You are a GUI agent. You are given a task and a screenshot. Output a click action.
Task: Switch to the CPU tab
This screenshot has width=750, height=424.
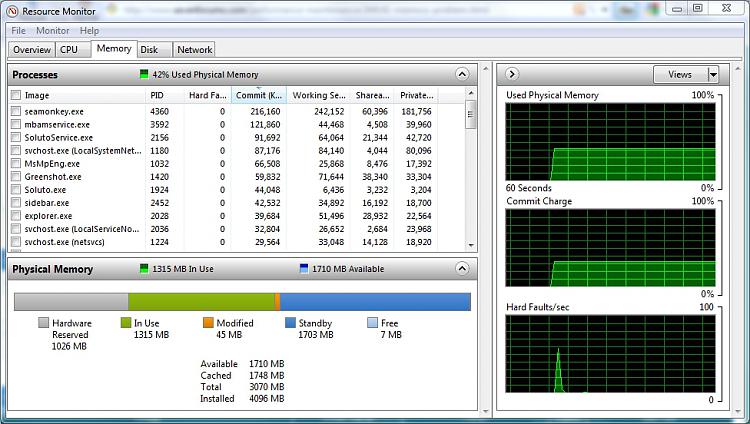point(73,50)
